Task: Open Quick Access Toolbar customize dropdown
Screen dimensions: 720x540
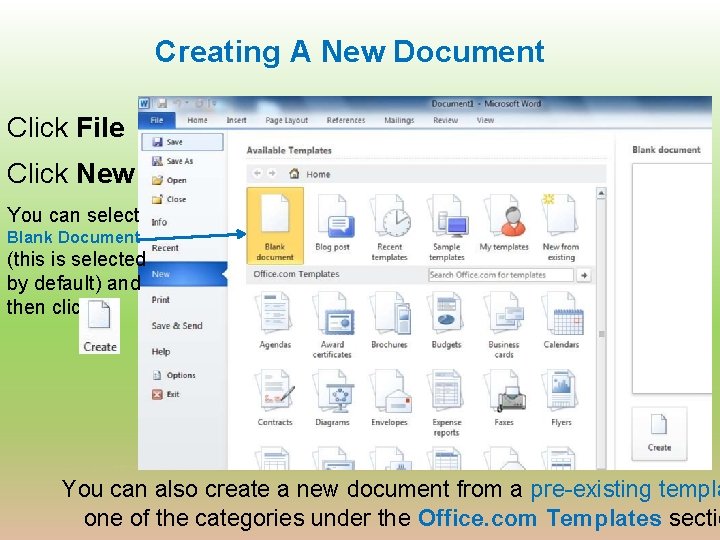Action: click(x=214, y=104)
